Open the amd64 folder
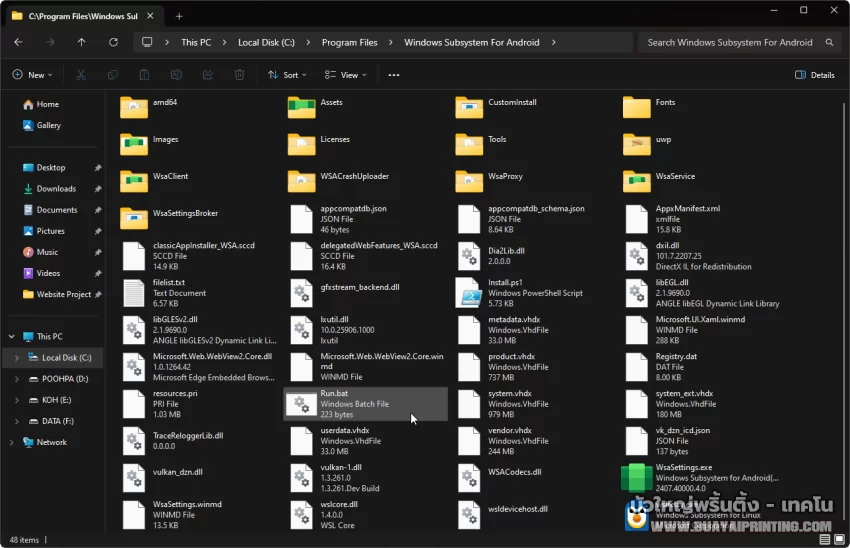This screenshot has width=850, height=548. (134, 107)
